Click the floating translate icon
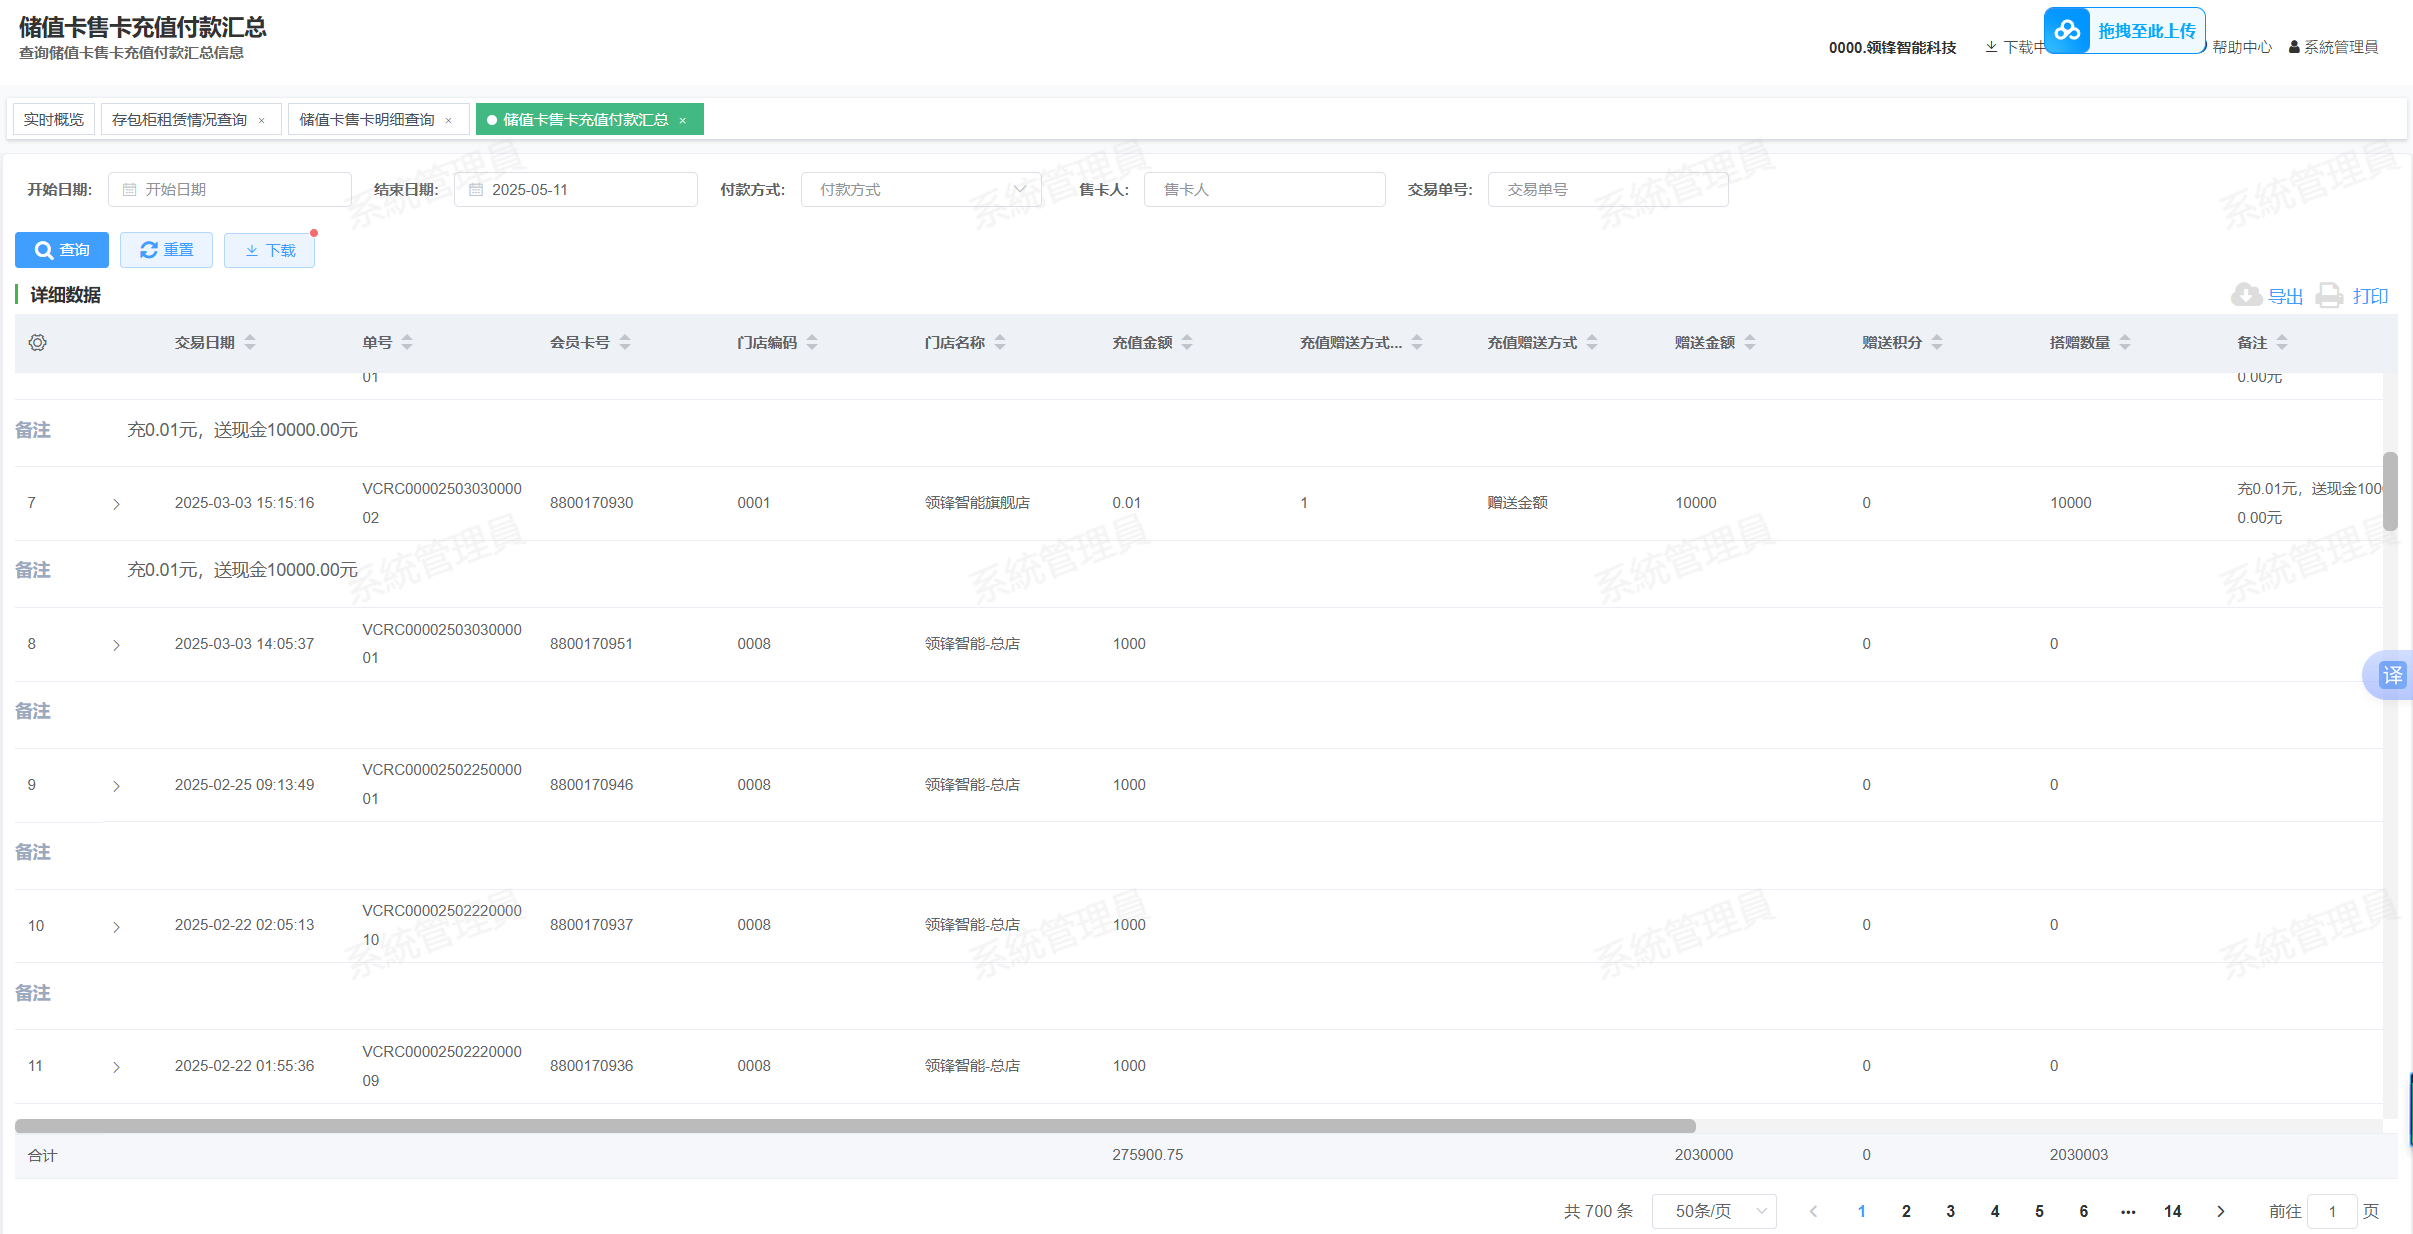The image size is (2413, 1234). pyautogui.click(x=2391, y=675)
